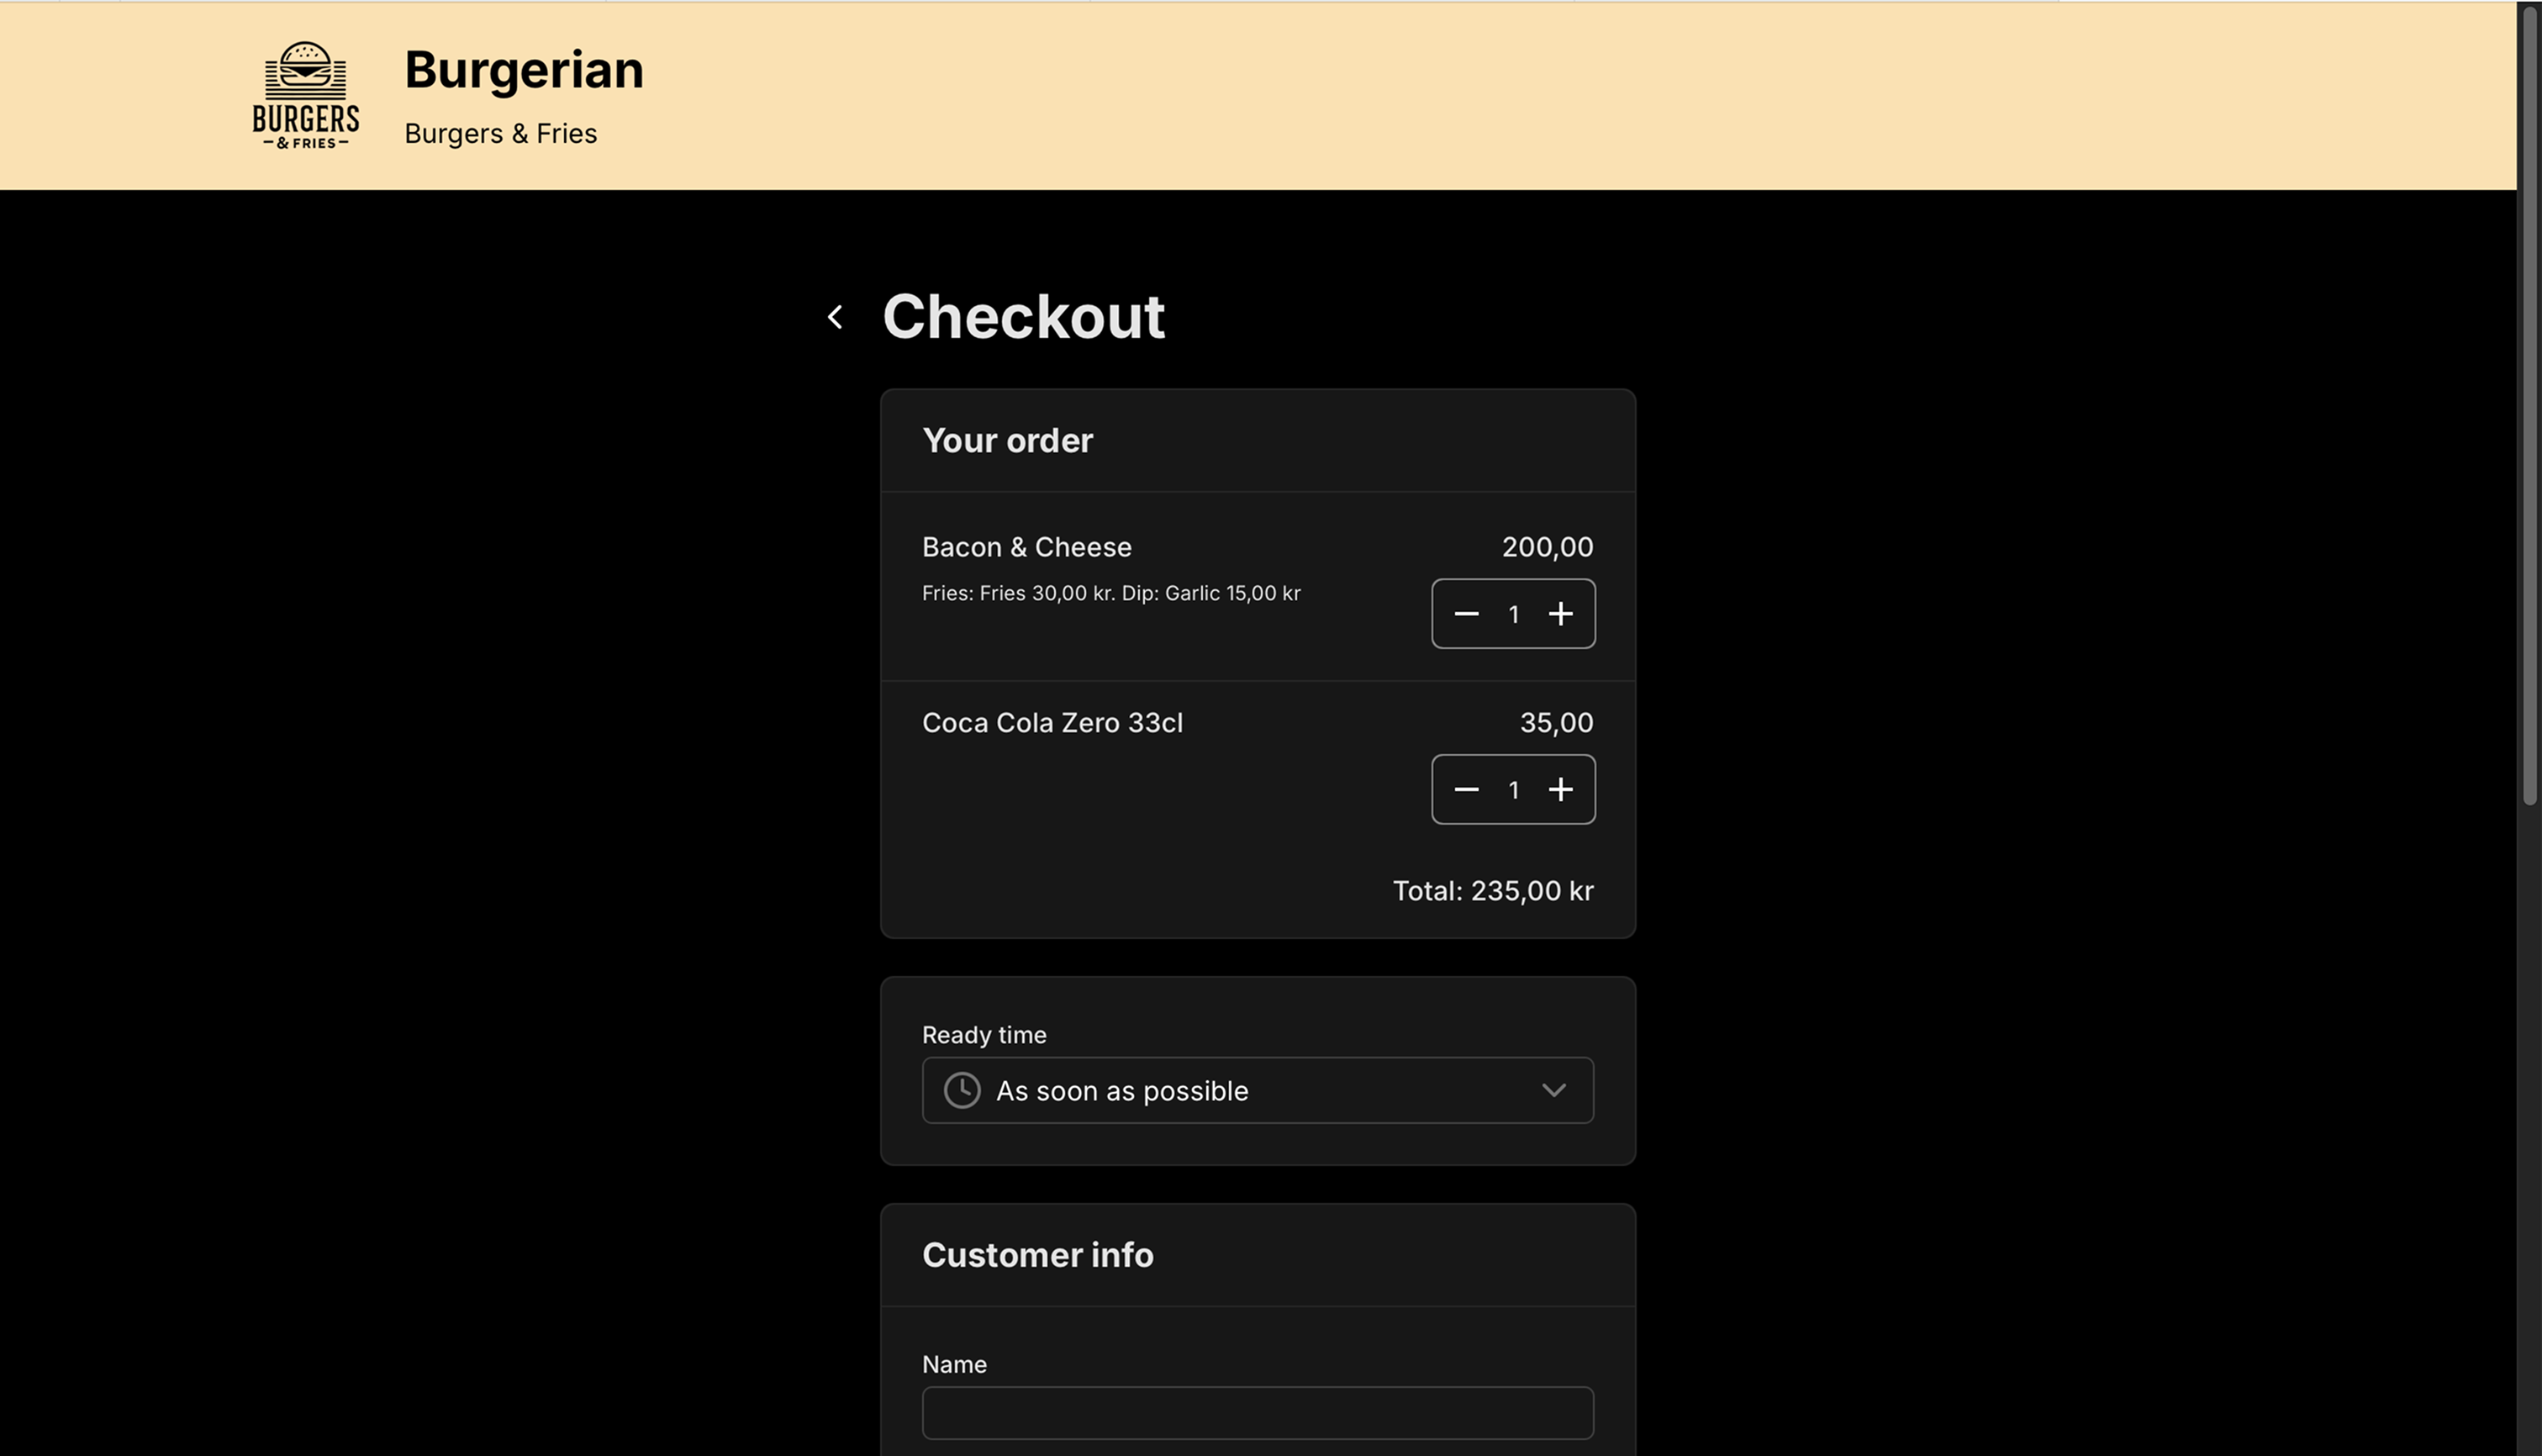Open the Ready time dropdown
This screenshot has width=2542, height=1456.
(x=1257, y=1090)
